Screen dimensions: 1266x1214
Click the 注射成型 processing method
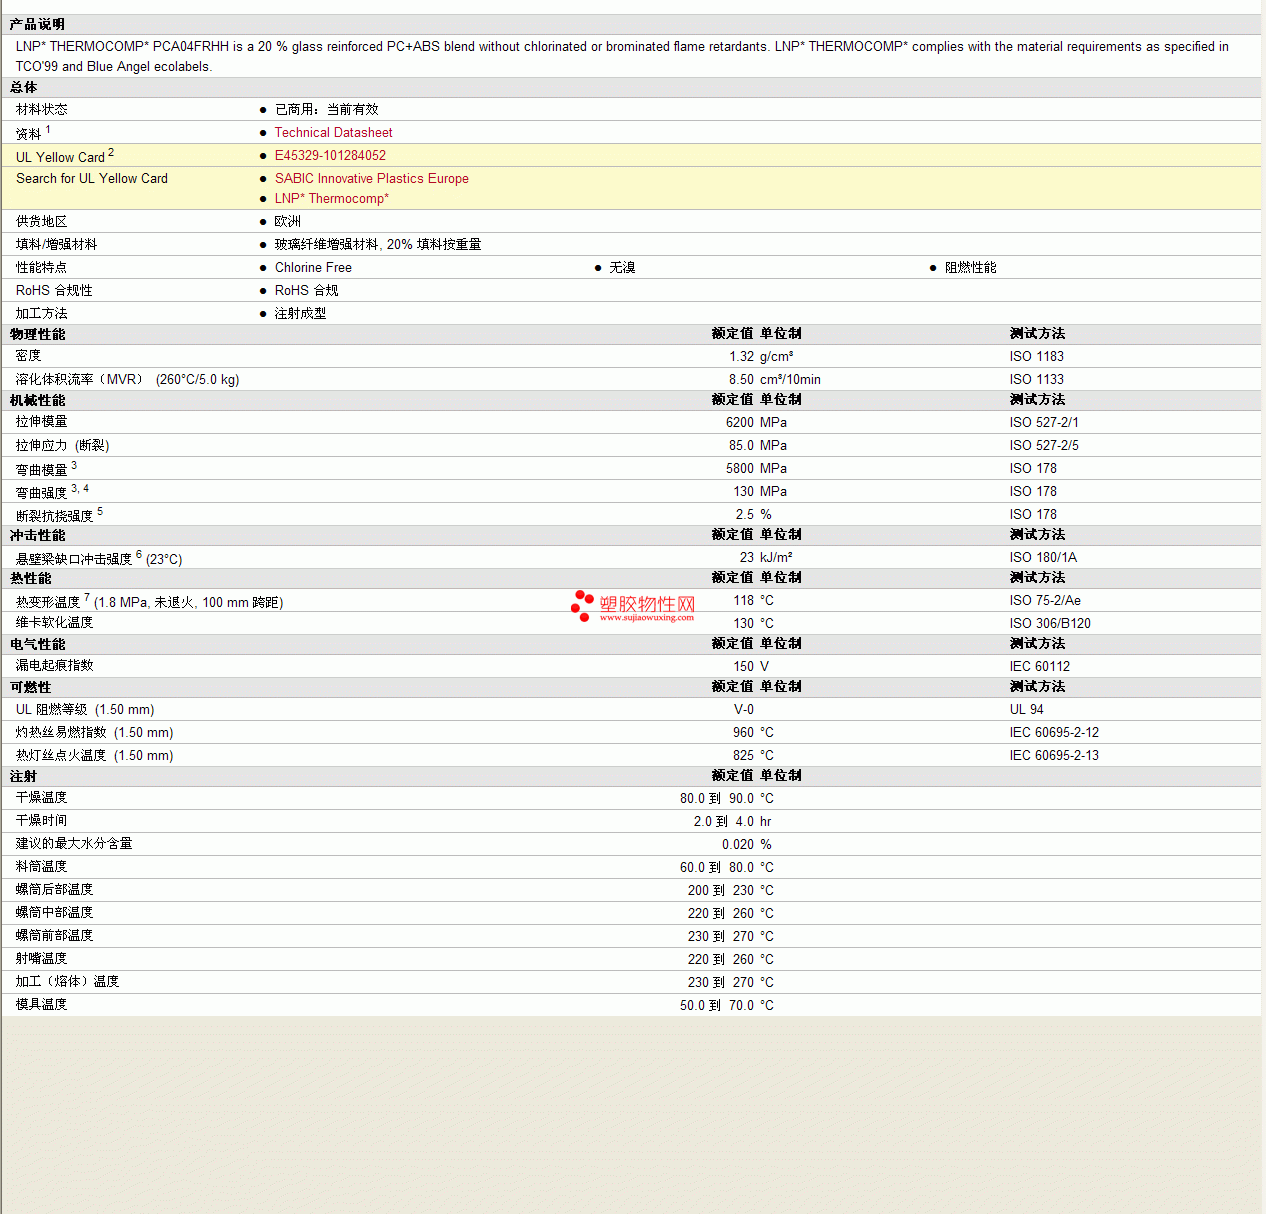click(301, 313)
